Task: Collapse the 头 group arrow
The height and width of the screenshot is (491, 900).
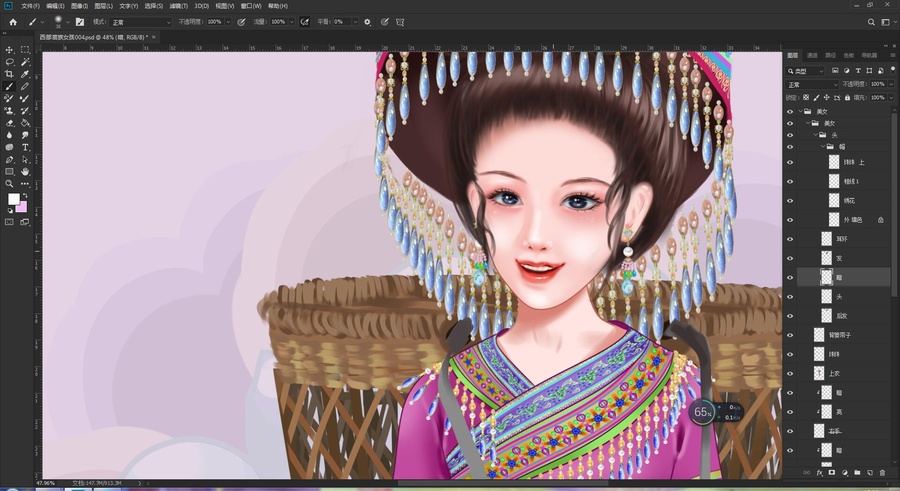Action: pos(815,135)
